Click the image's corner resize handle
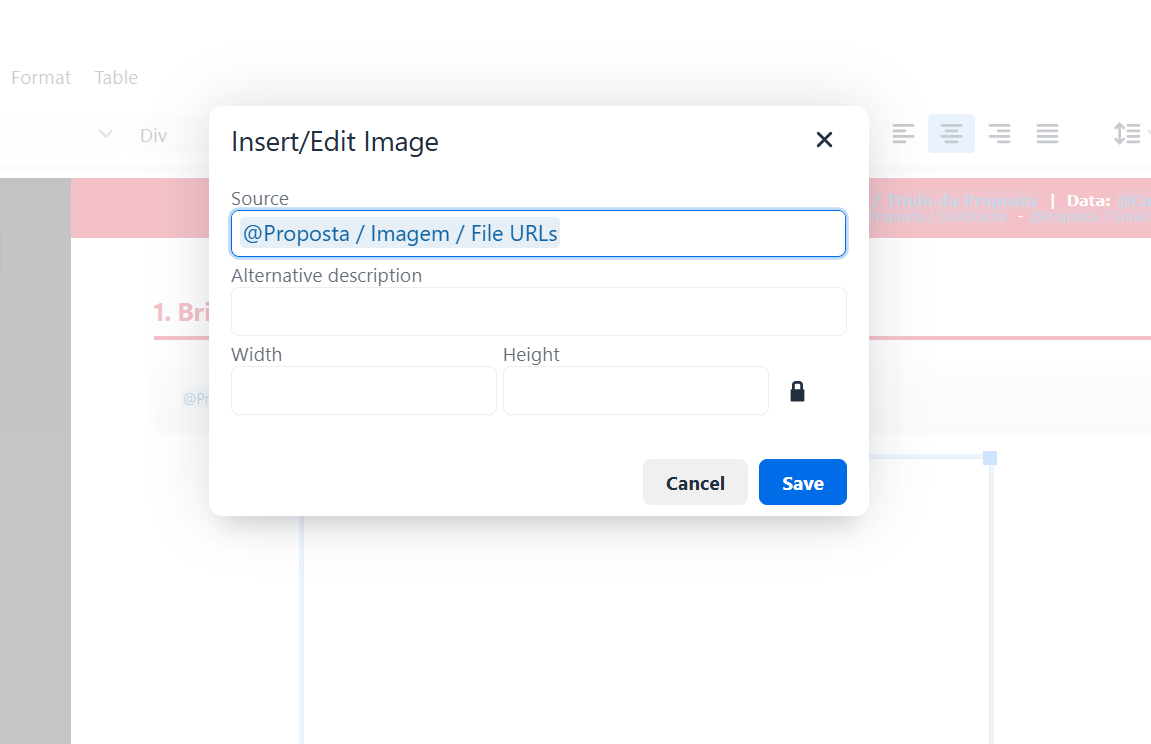This screenshot has height=744, width=1151. click(x=990, y=458)
